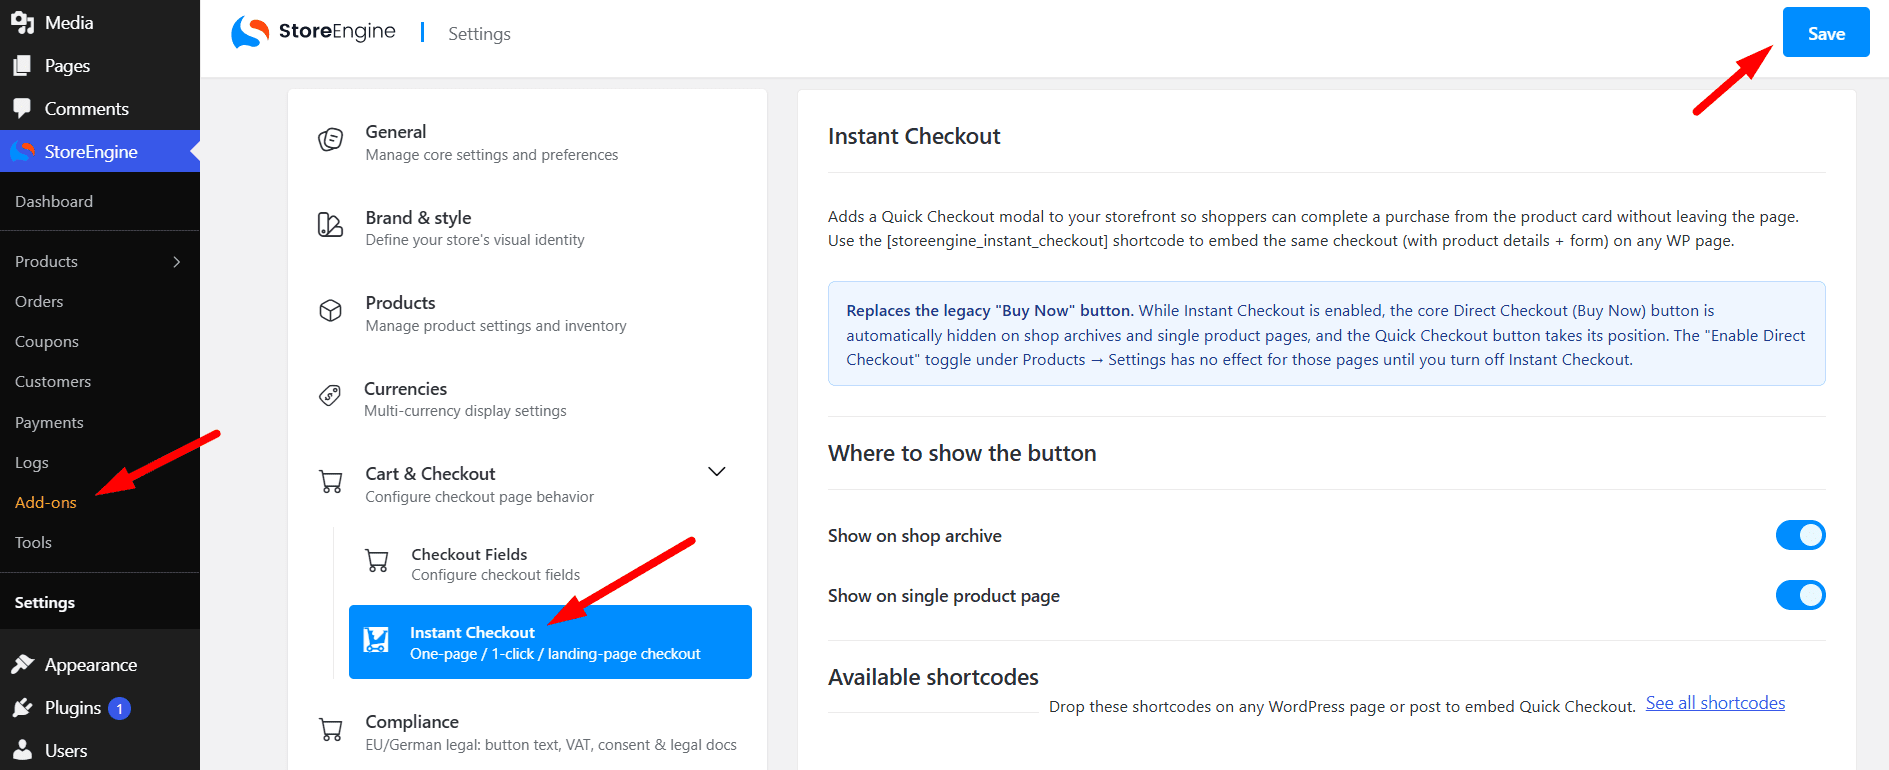This screenshot has height=770, width=1889.
Task: Click the Compliance cart icon
Action: 330,730
